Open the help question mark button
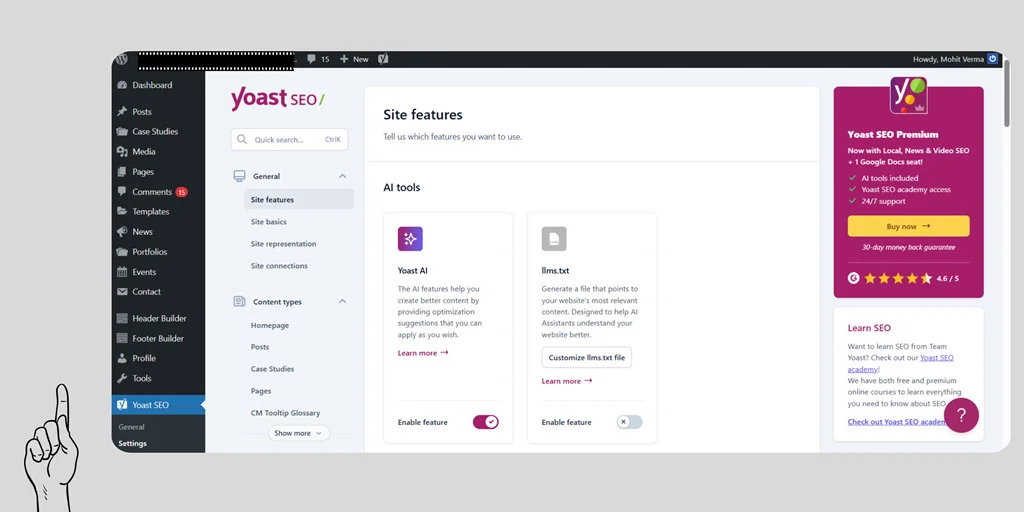Viewport: 1024px width, 512px height. (961, 415)
